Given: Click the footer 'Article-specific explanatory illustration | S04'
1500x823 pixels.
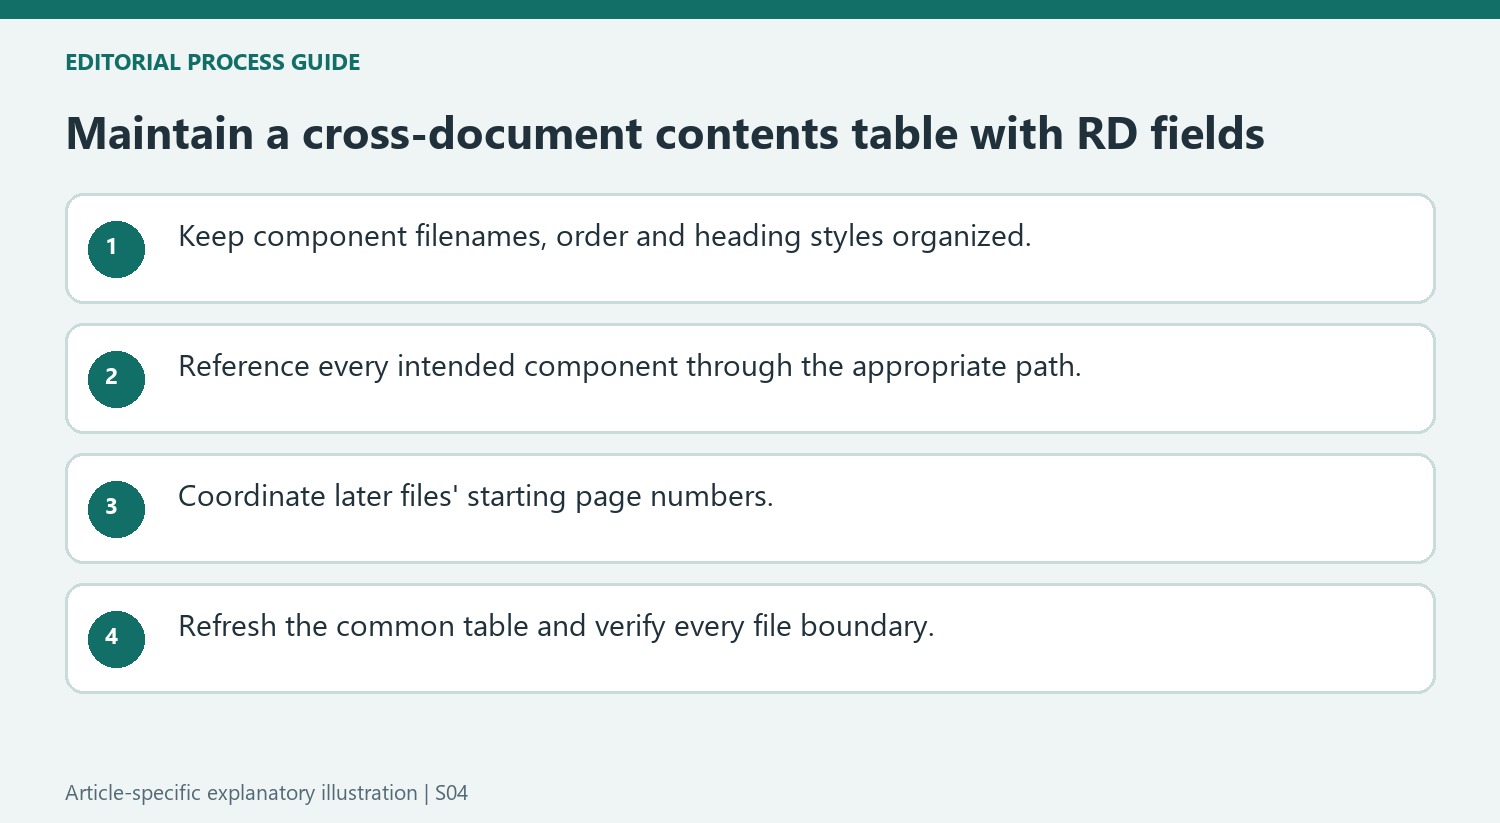Looking at the screenshot, I should tap(267, 793).
